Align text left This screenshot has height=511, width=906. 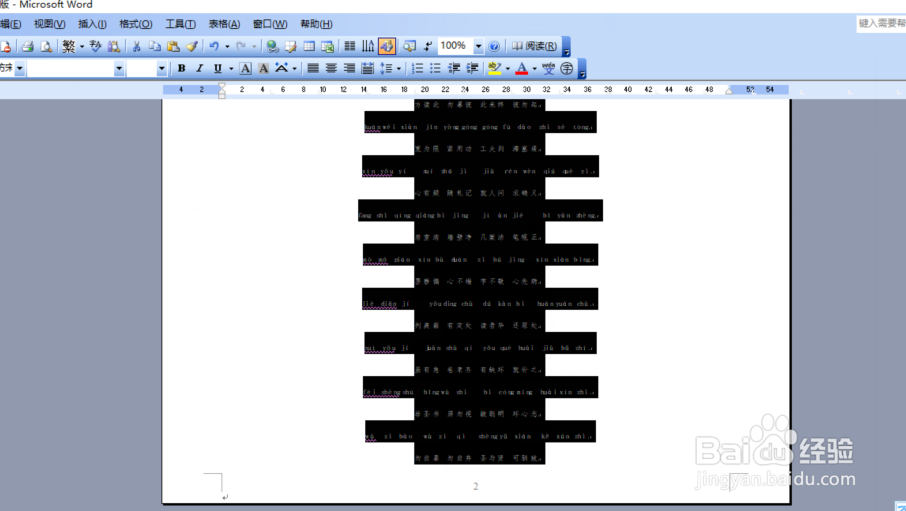[x=313, y=68]
